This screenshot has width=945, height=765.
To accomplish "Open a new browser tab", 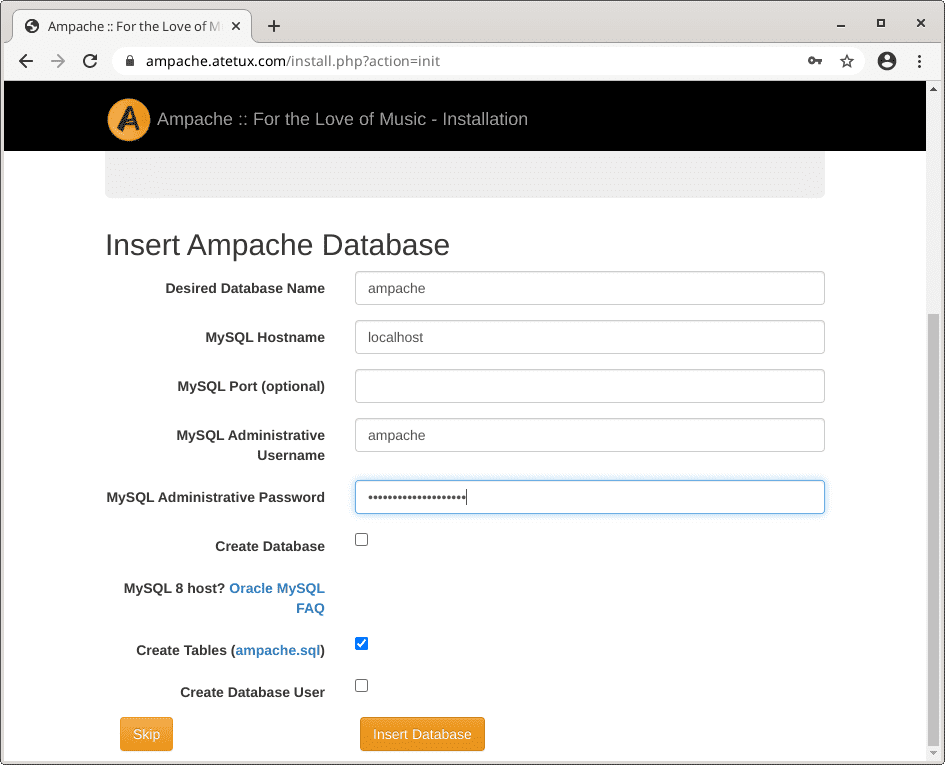I will [x=274, y=26].
